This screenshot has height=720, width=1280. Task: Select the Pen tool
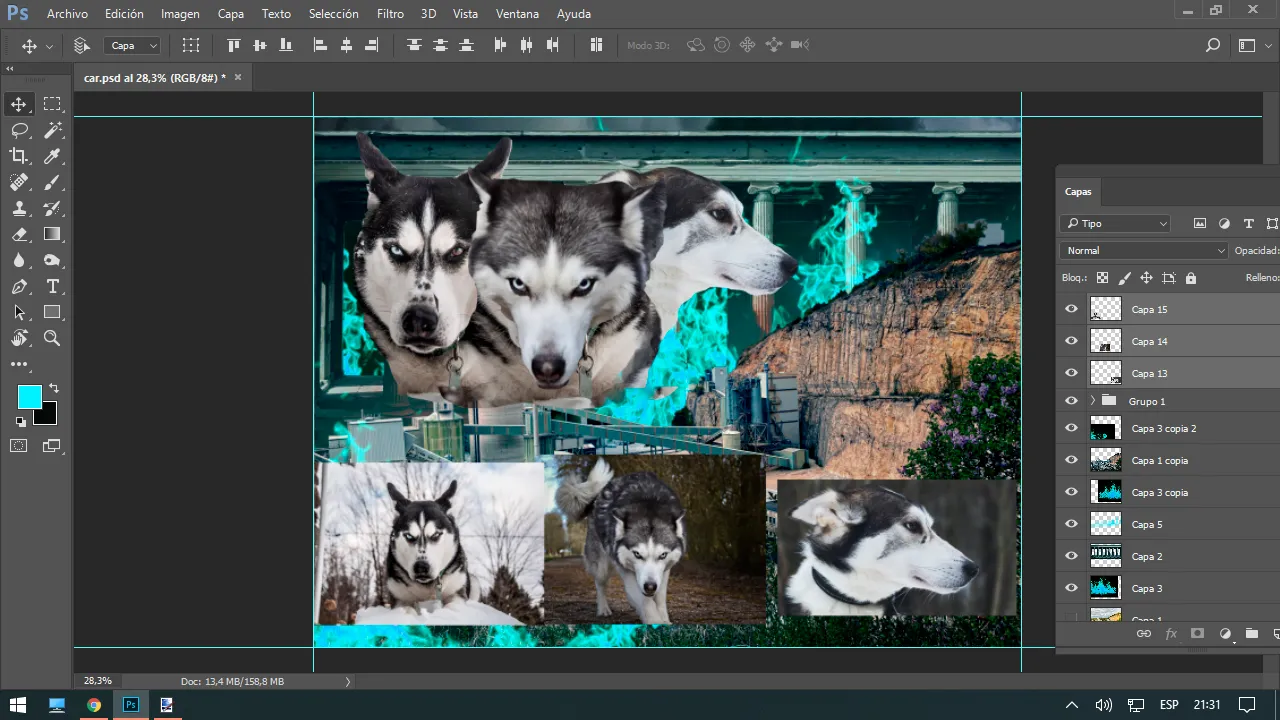click(19, 287)
